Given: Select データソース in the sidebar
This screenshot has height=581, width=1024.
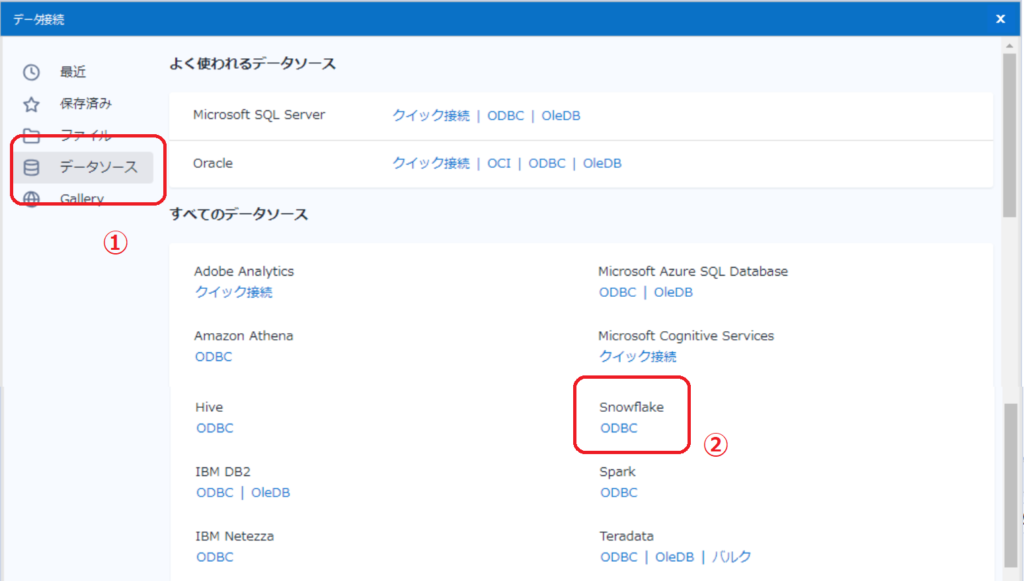Looking at the screenshot, I should (x=84, y=168).
